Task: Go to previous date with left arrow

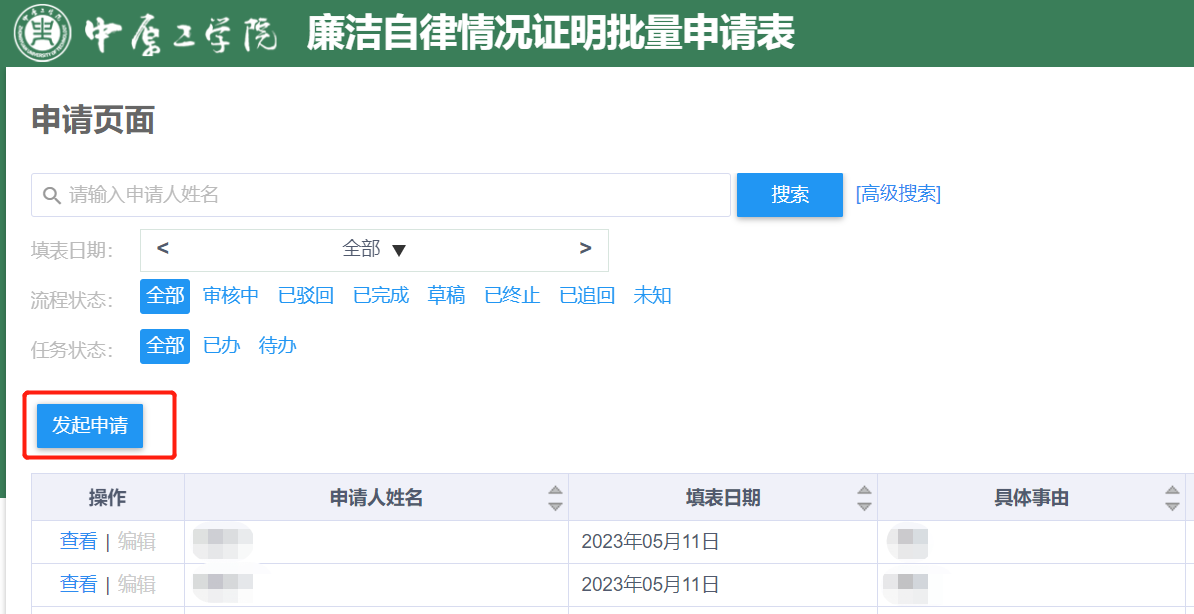Action: pos(163,248)
